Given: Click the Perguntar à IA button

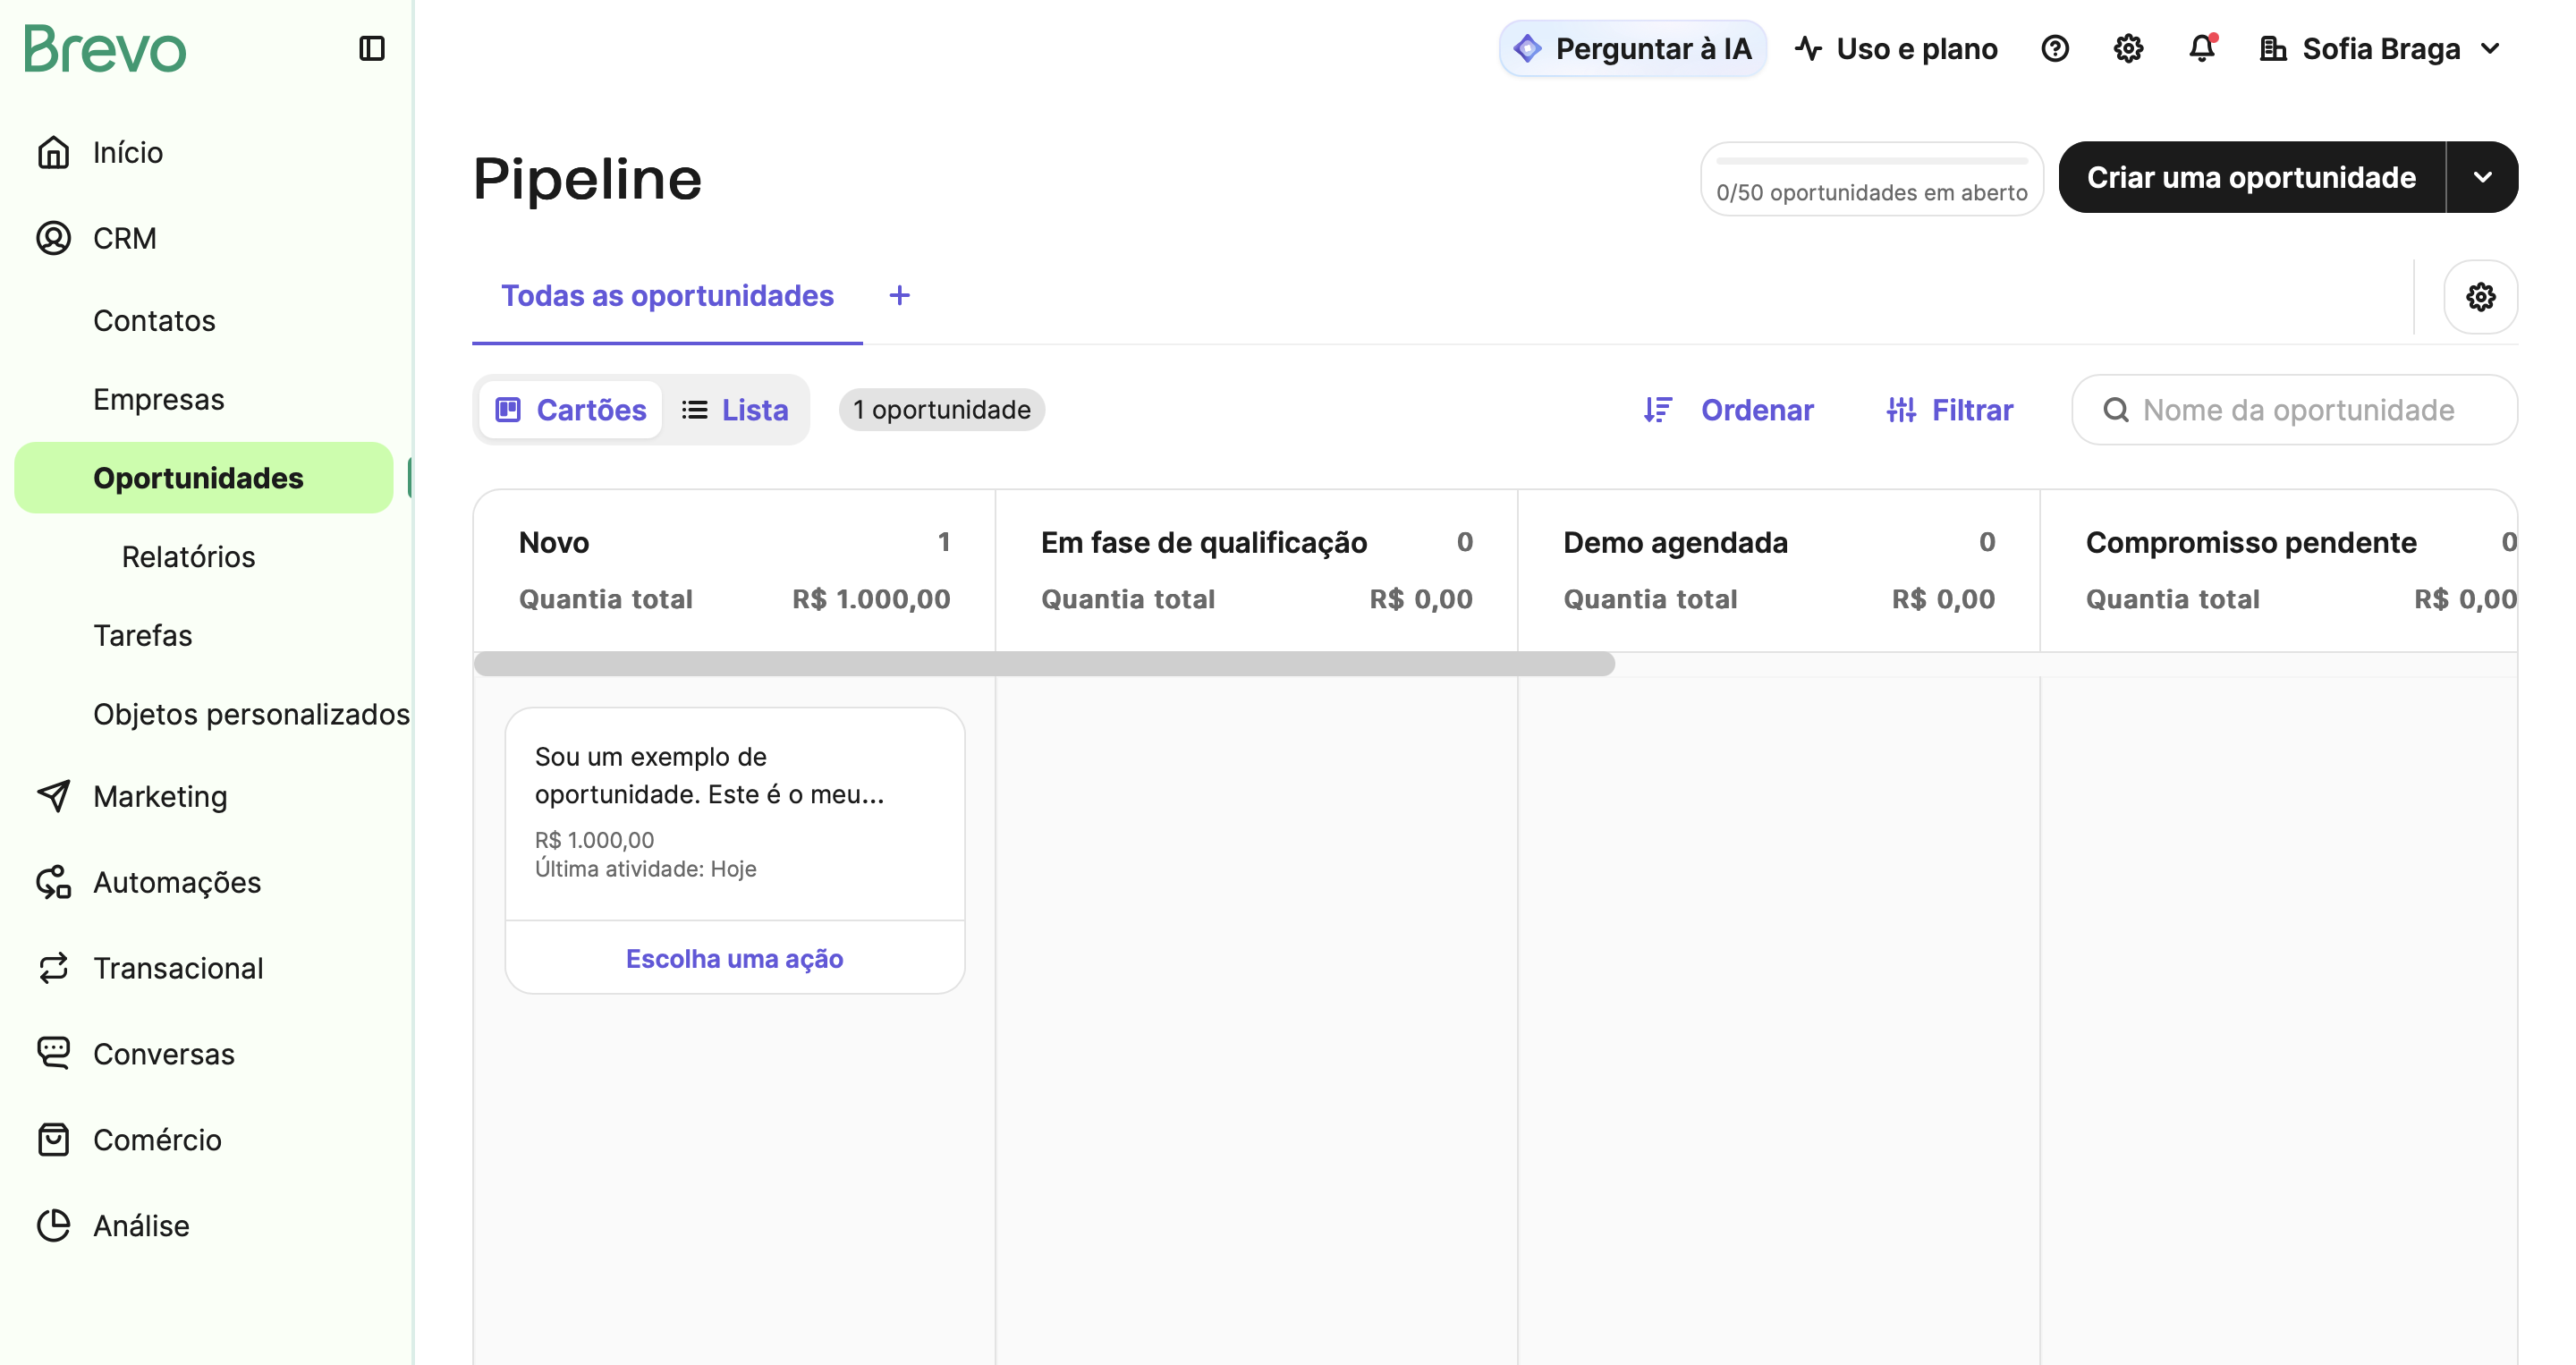Looking at the screenshot, I should click(1633, 48).
